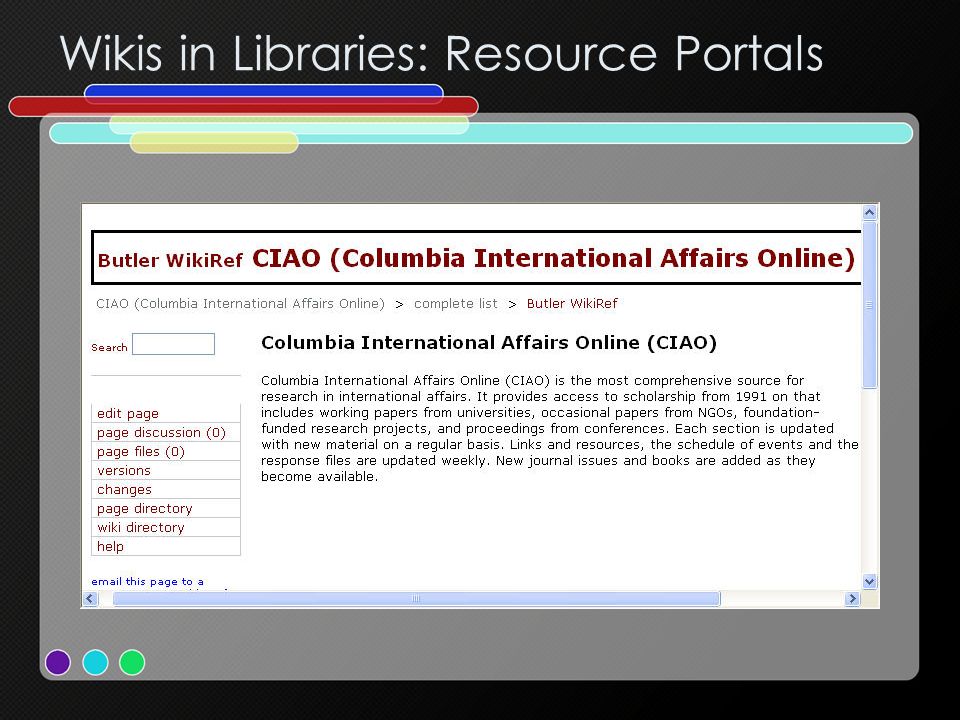
Task: Open the page directory link
Action: tap(144, 509)
